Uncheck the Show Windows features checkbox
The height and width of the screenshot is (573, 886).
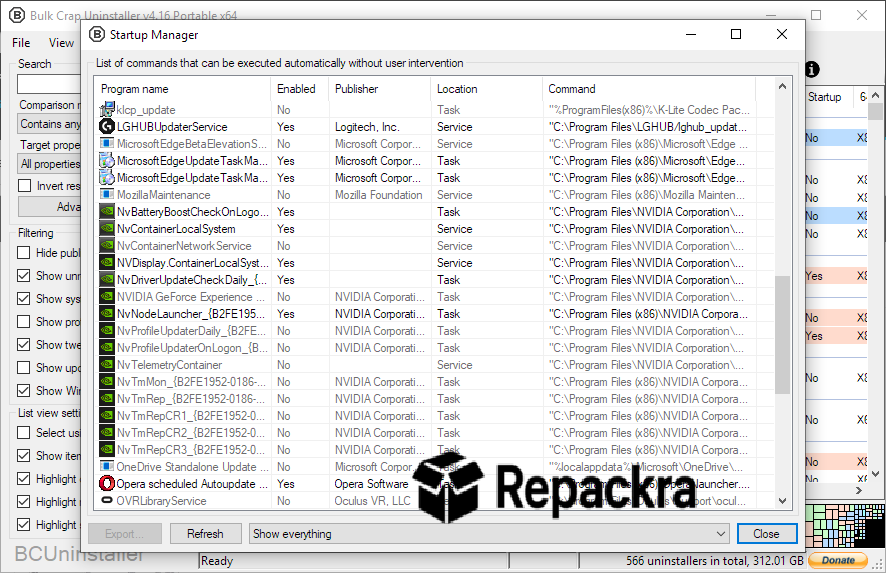(24, 390)
